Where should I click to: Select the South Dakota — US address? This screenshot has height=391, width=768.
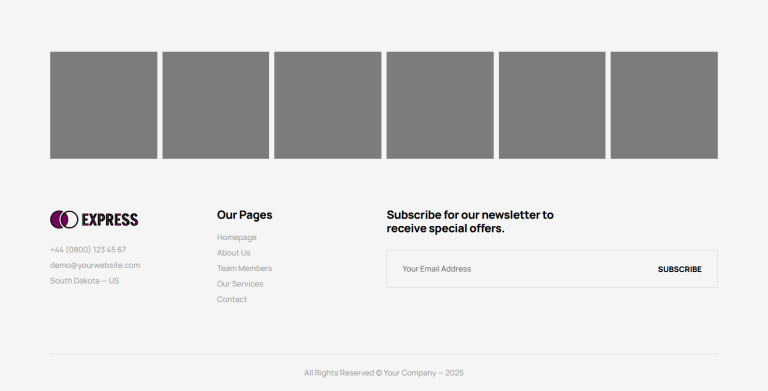point(85,281)
